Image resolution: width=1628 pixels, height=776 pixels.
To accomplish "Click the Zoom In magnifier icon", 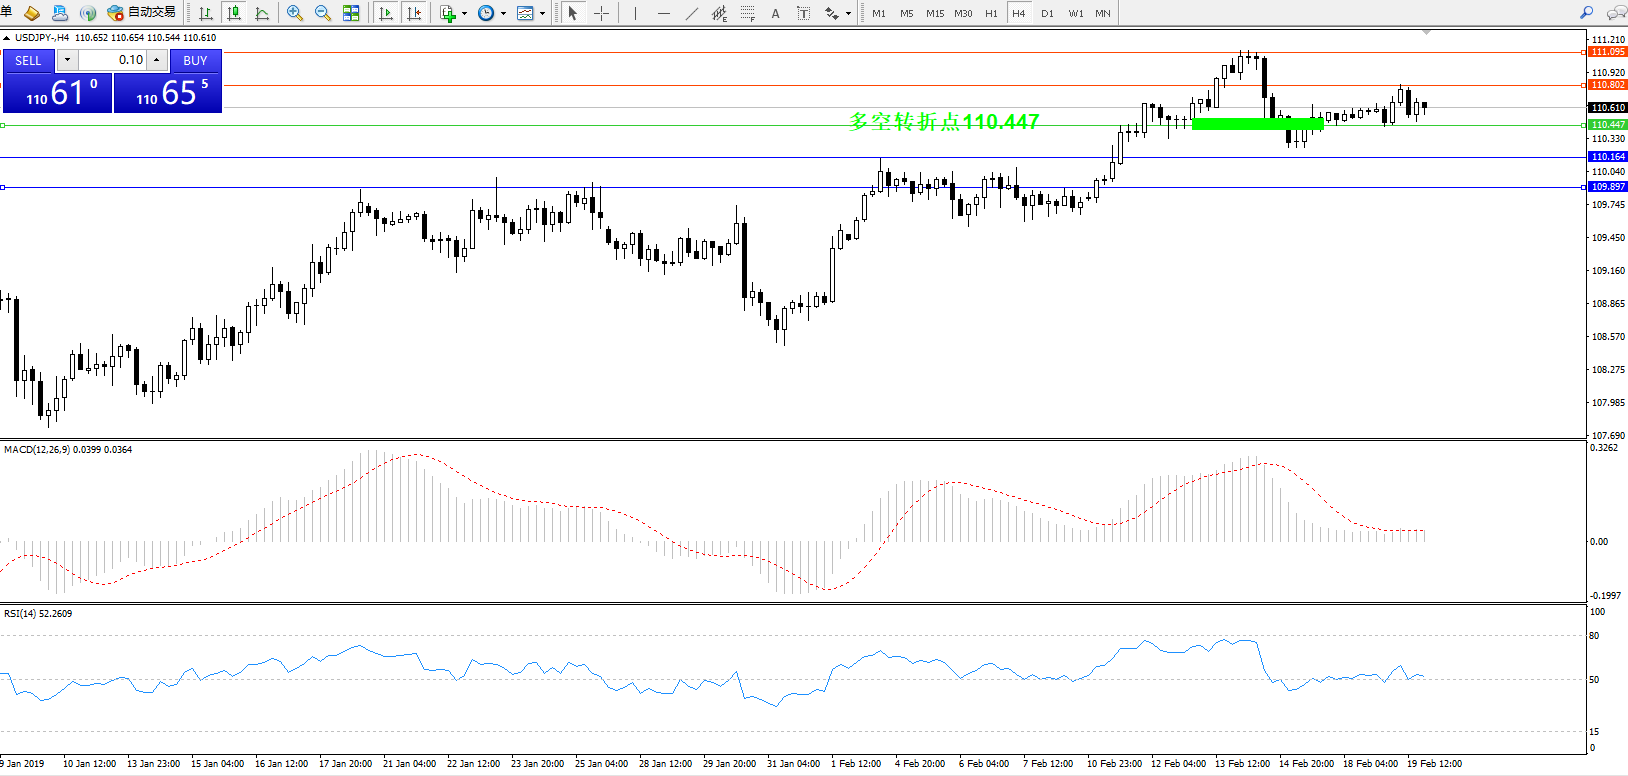I will click(x=295, y=13).
